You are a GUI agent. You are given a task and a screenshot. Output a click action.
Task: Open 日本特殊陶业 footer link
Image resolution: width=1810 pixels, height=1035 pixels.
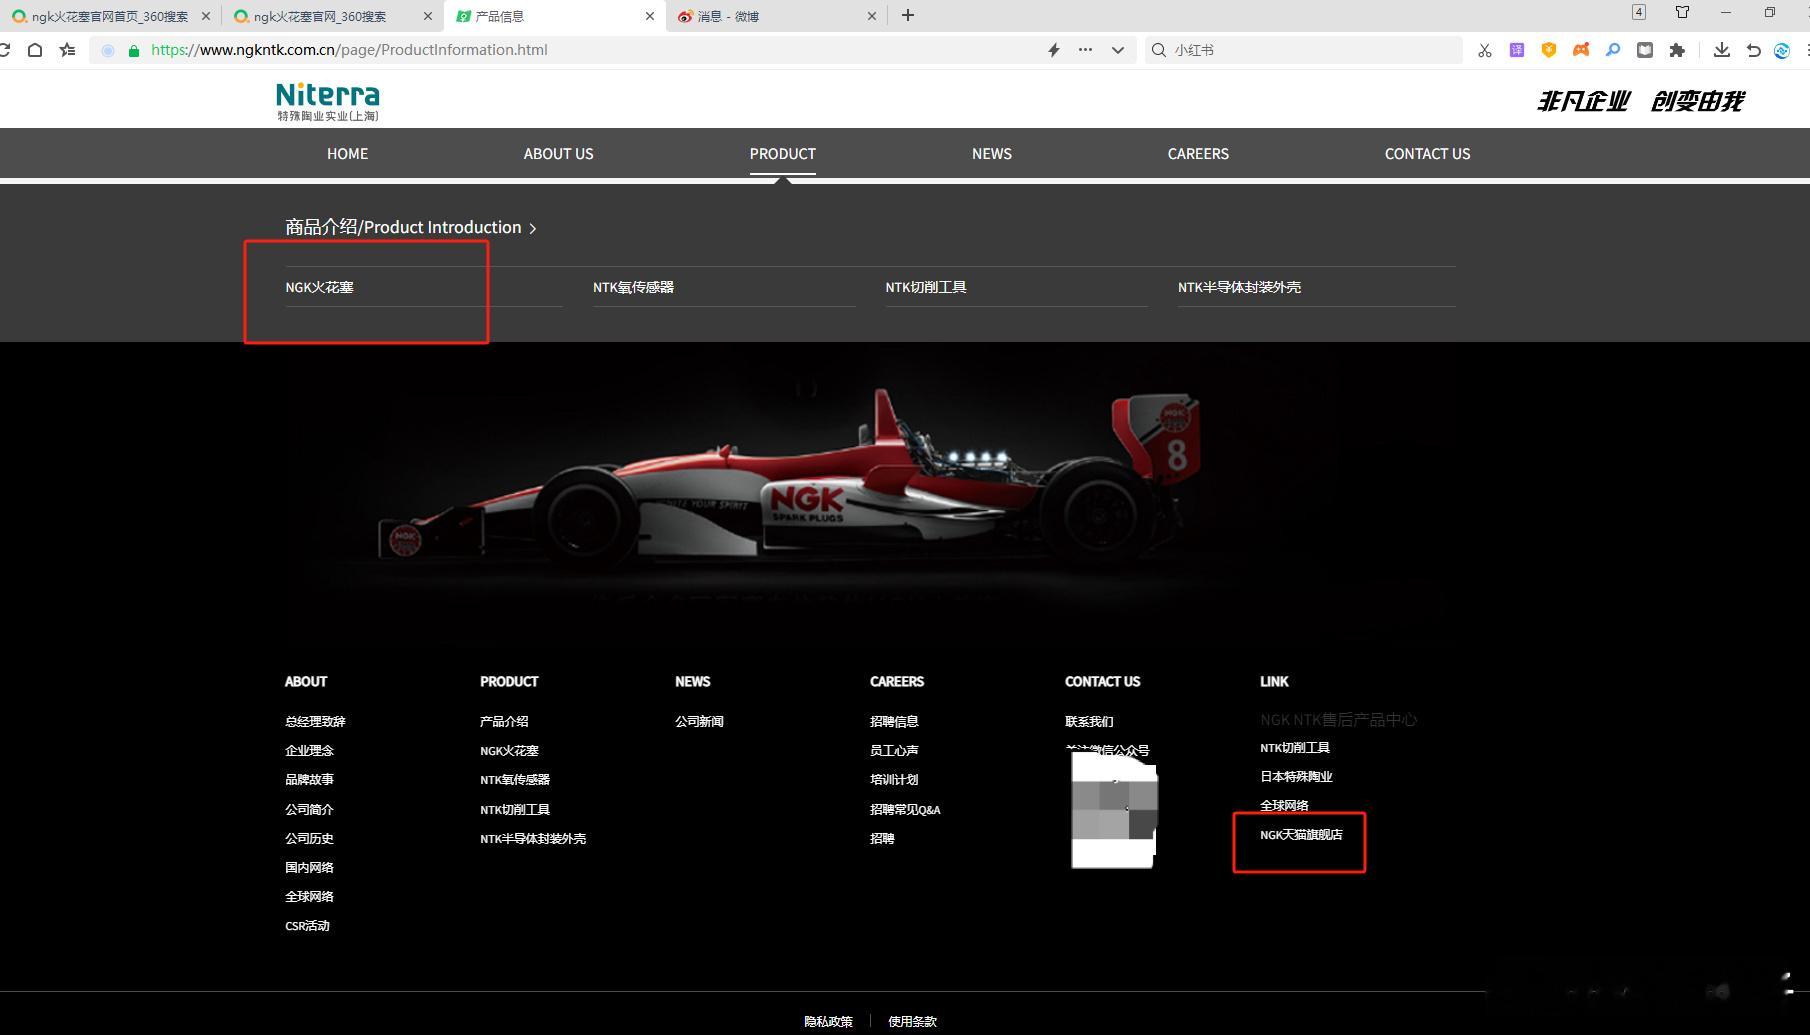1296,776
